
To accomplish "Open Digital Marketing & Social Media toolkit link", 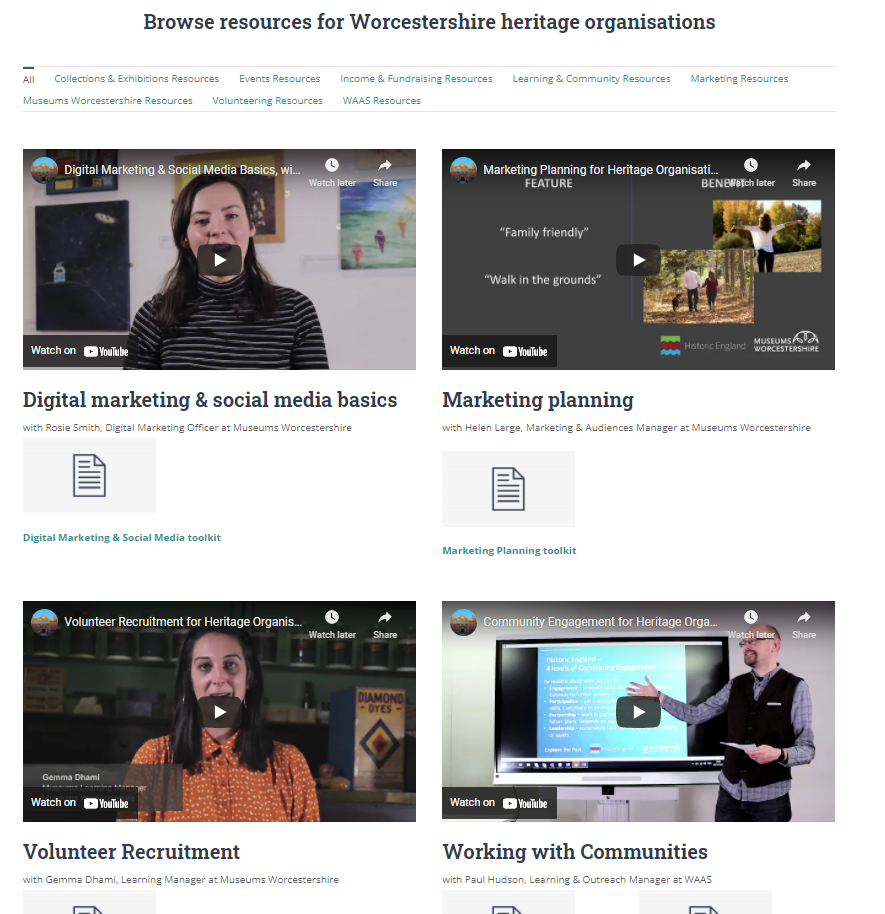I will point(122,537).
